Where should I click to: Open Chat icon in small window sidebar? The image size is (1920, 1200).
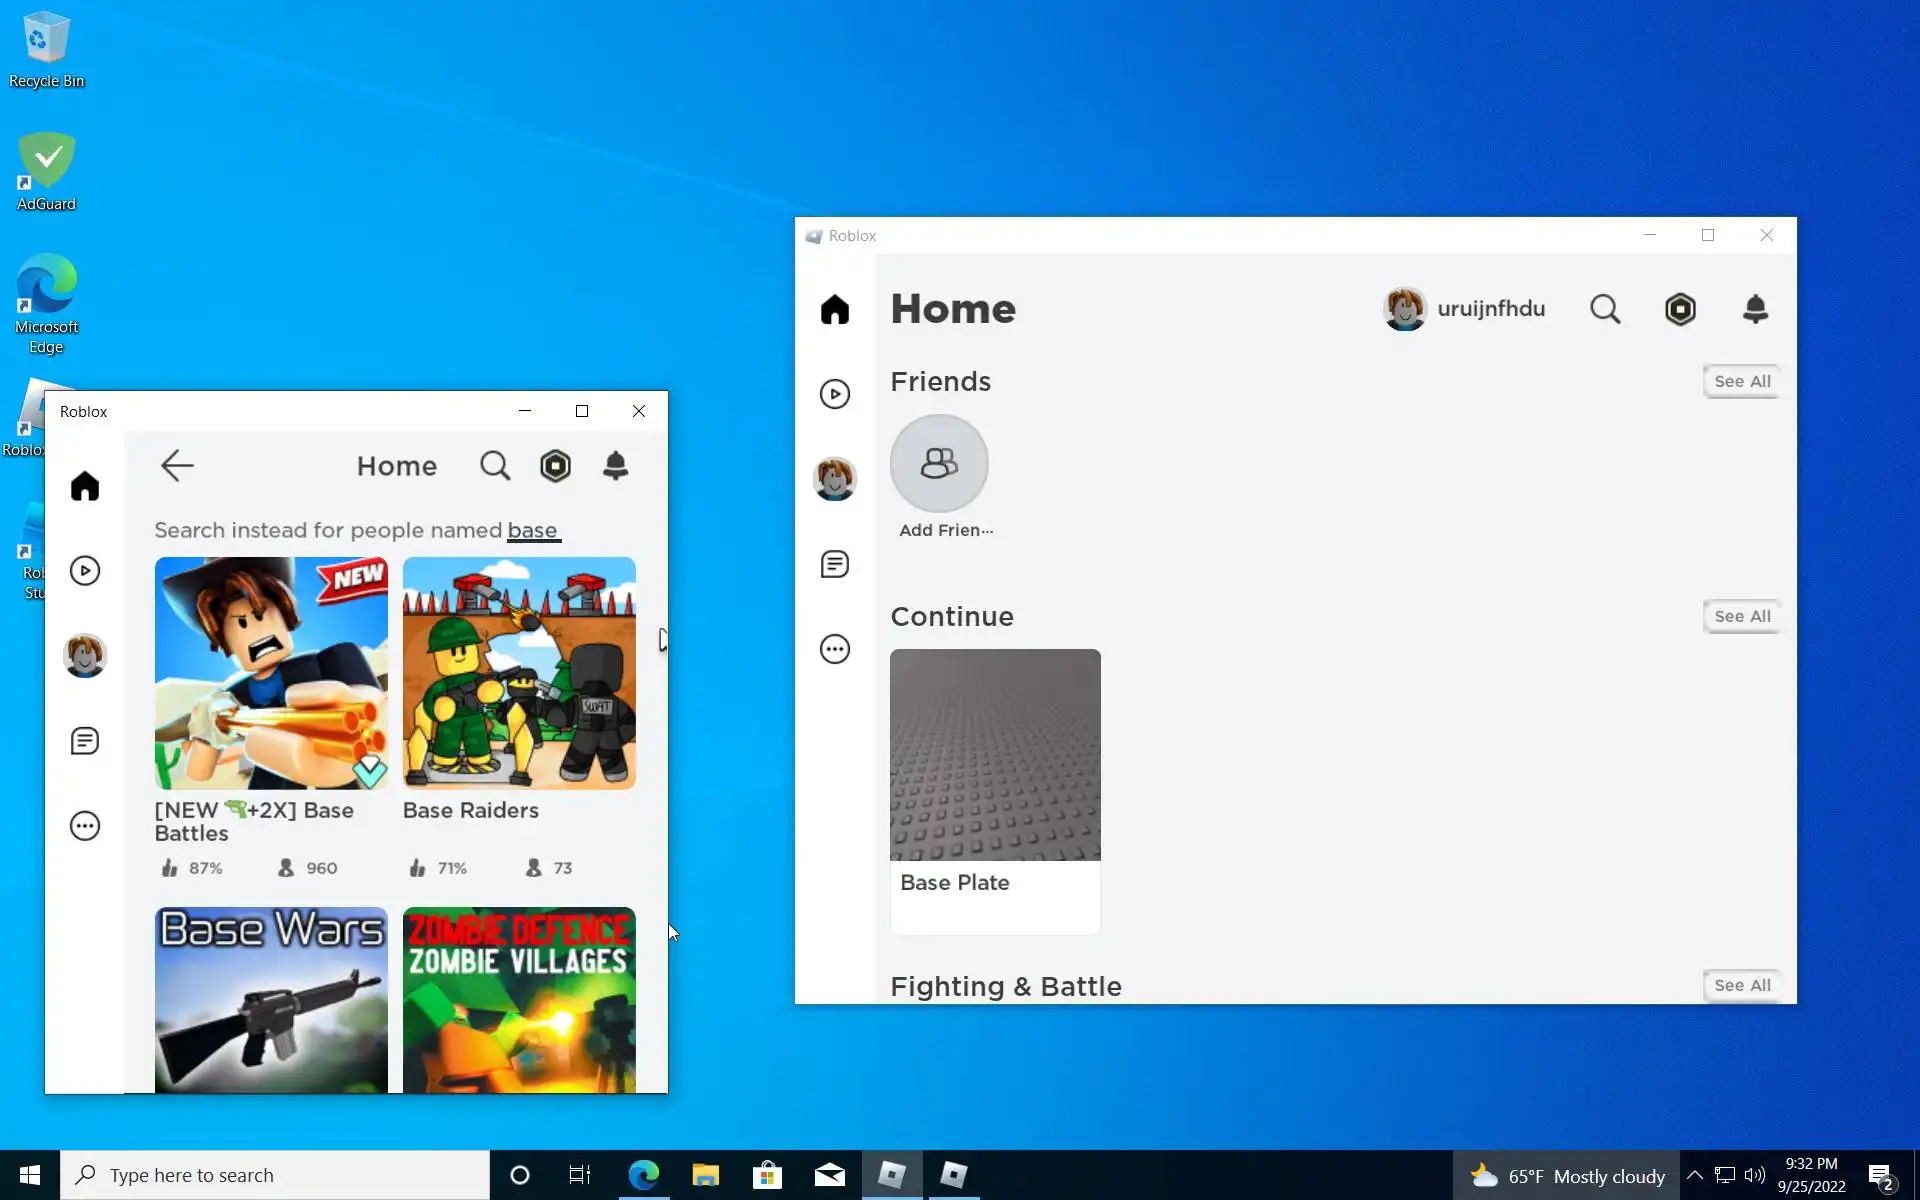[85, 741]
